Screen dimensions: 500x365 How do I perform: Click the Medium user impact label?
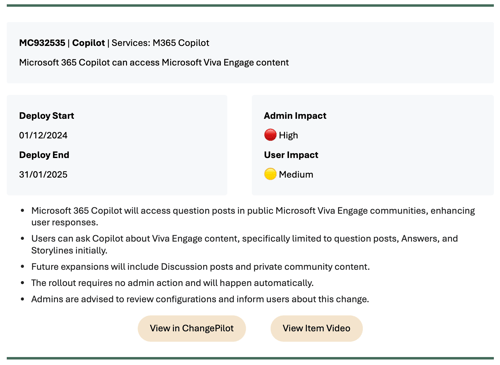tap(296, 174)
